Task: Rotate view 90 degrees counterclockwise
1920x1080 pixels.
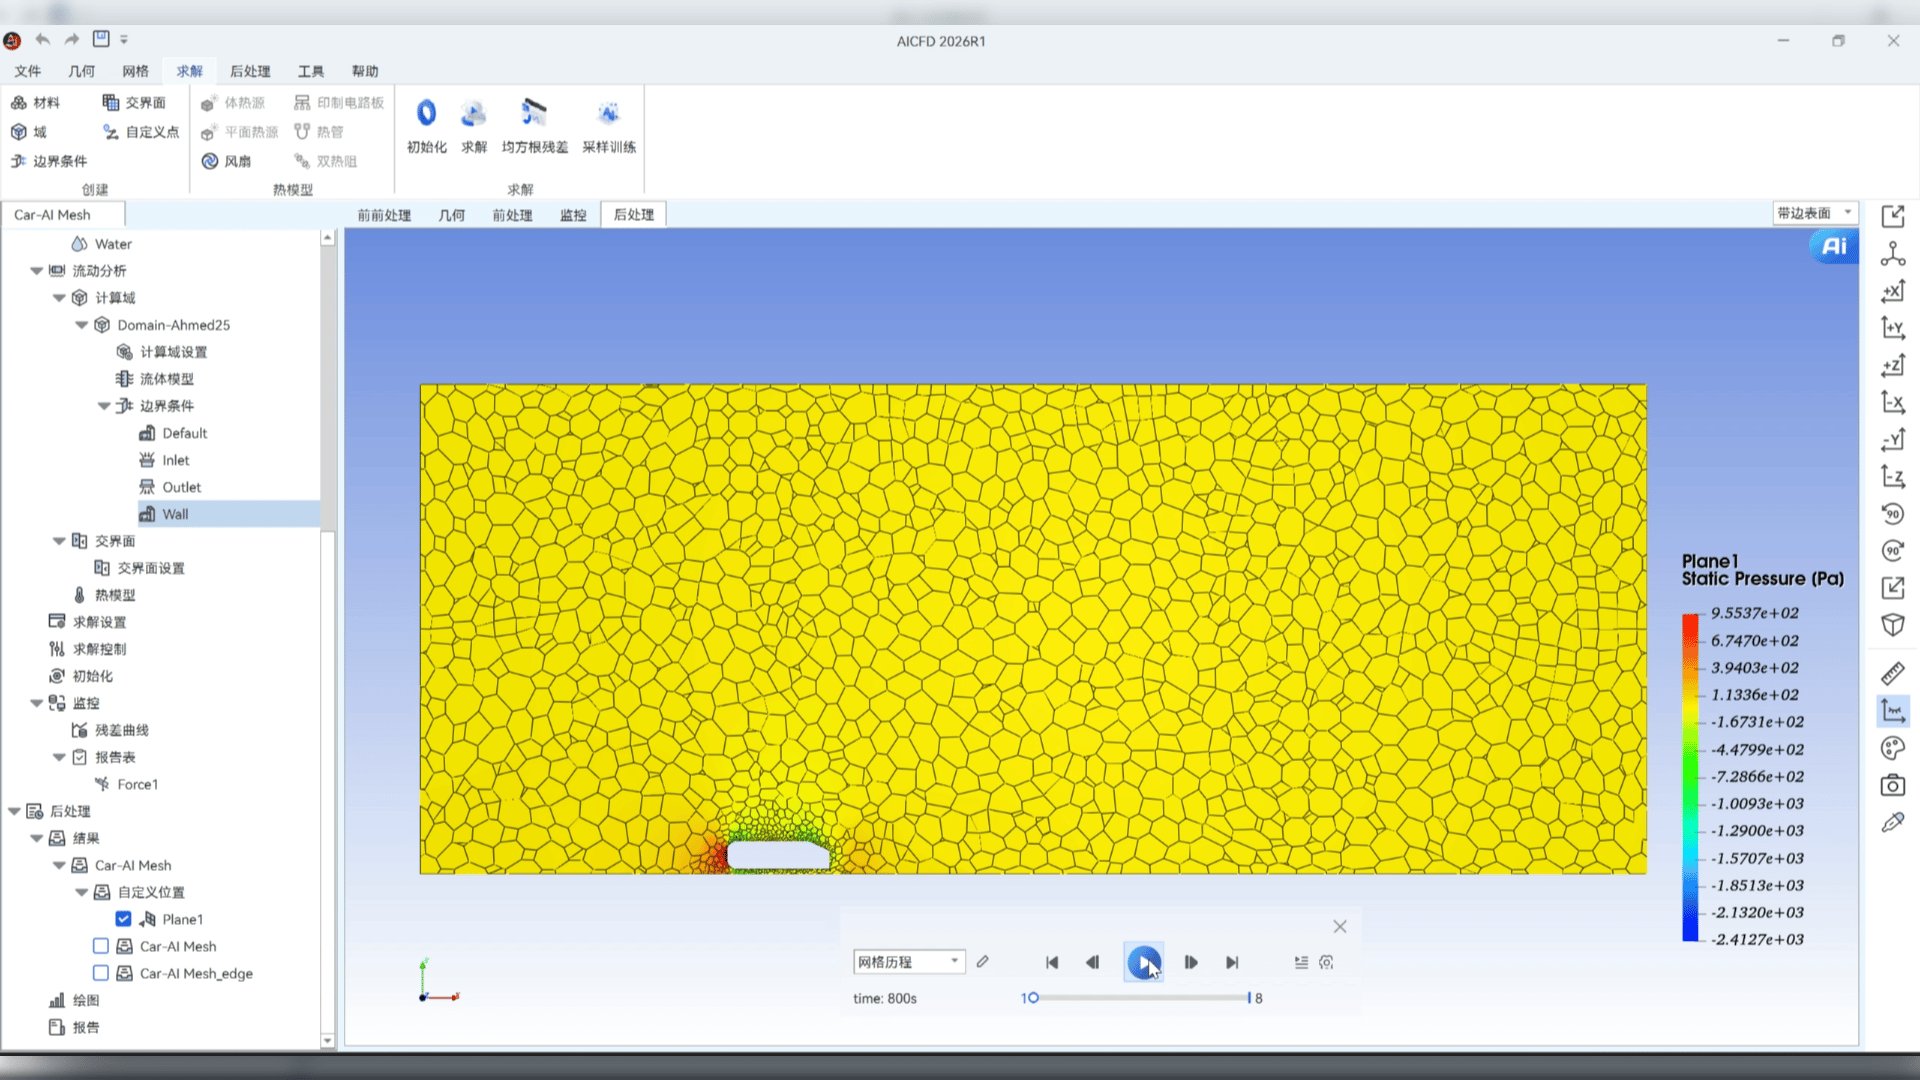Action: (1893, 513)
